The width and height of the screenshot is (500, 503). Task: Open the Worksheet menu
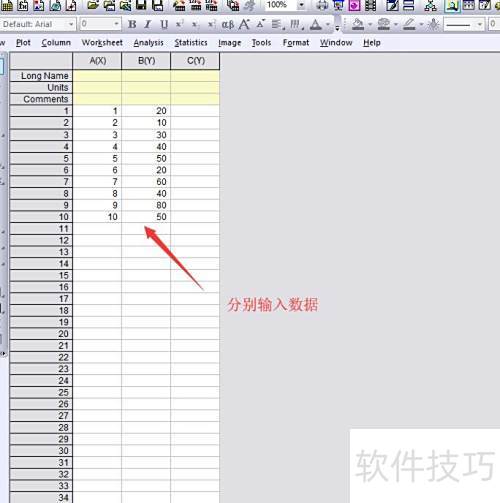tap(102, 43)
